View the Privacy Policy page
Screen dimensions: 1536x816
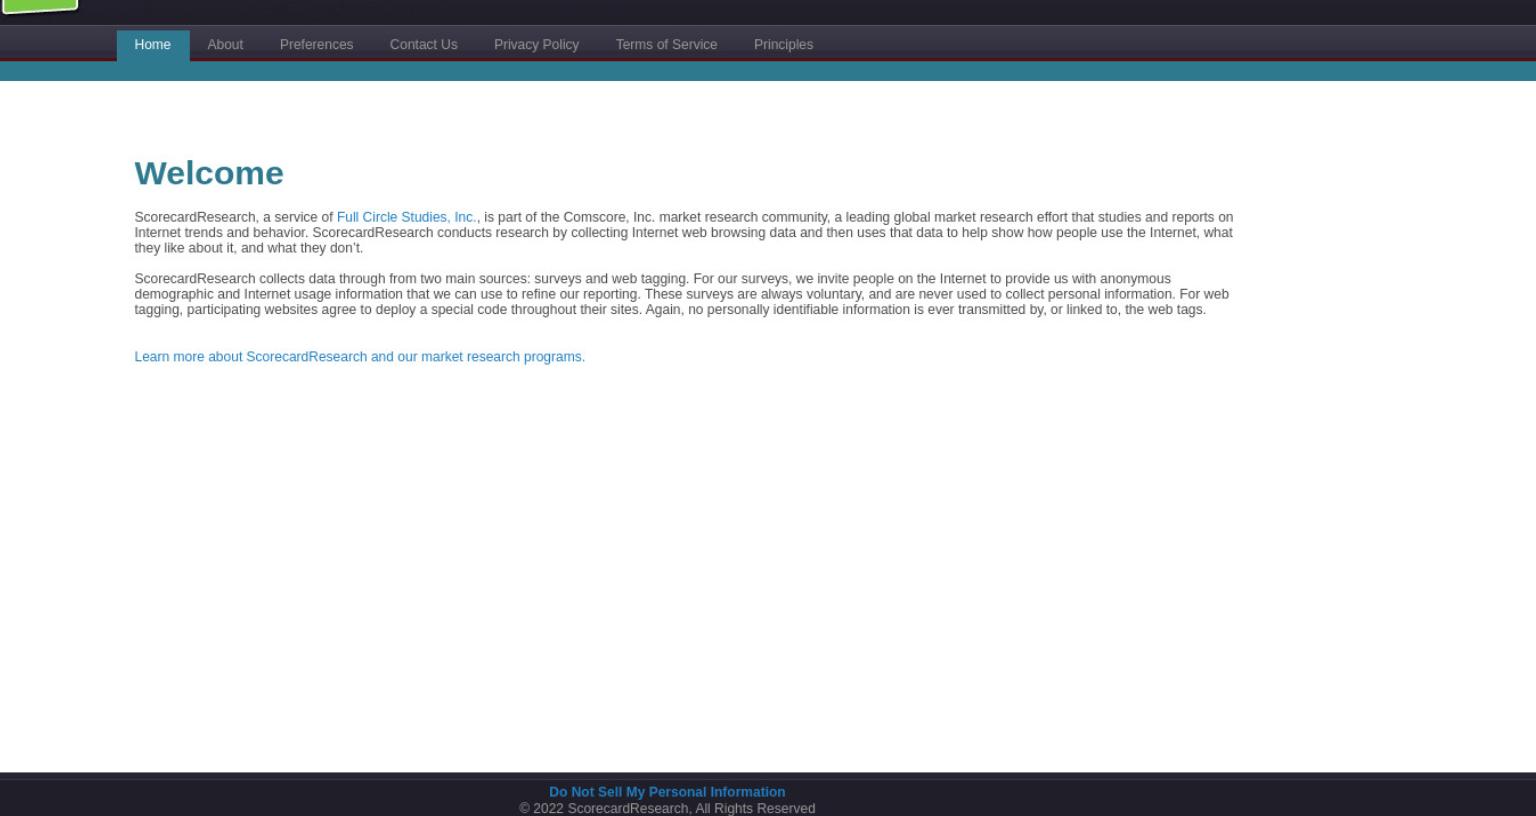point(536,45)
